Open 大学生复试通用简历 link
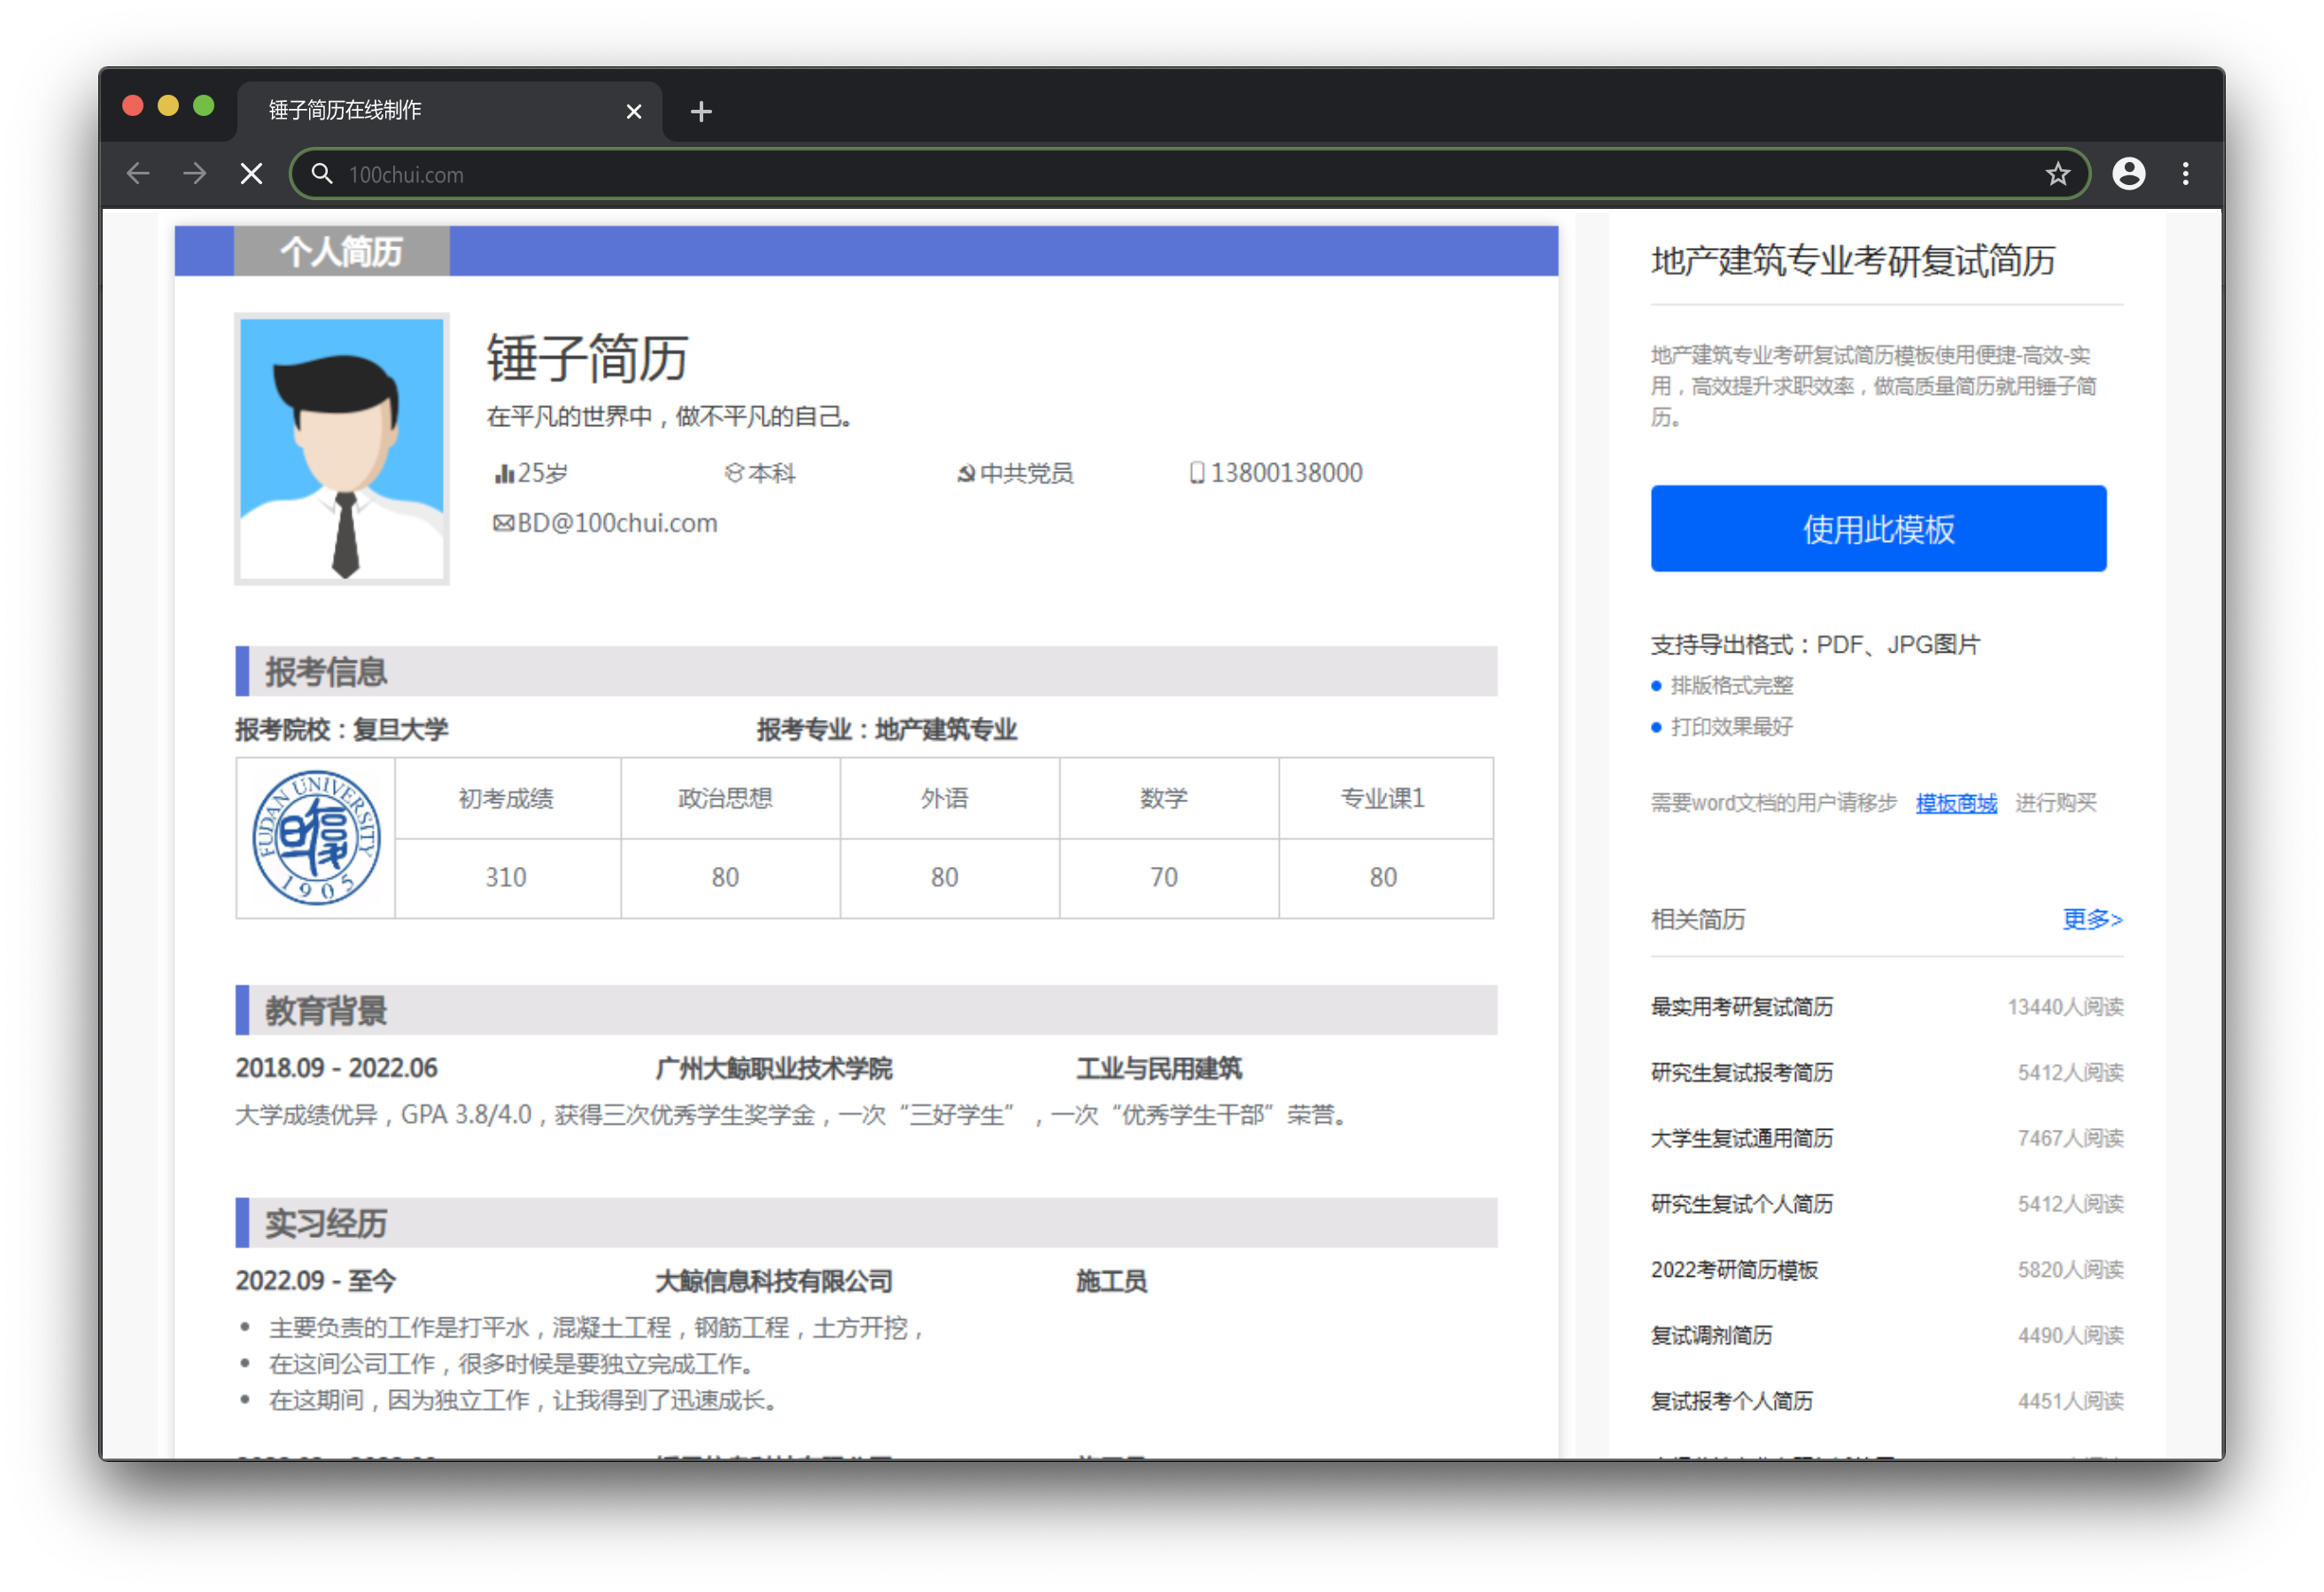The image size is (2324, 1592). 1741,1138
